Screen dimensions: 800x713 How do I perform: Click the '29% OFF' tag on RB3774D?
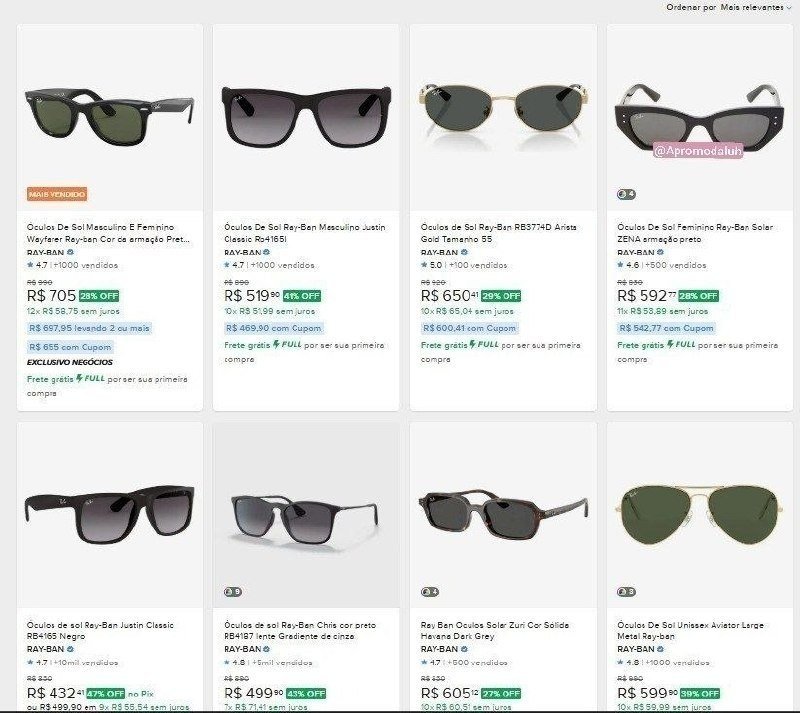(501, 296)
